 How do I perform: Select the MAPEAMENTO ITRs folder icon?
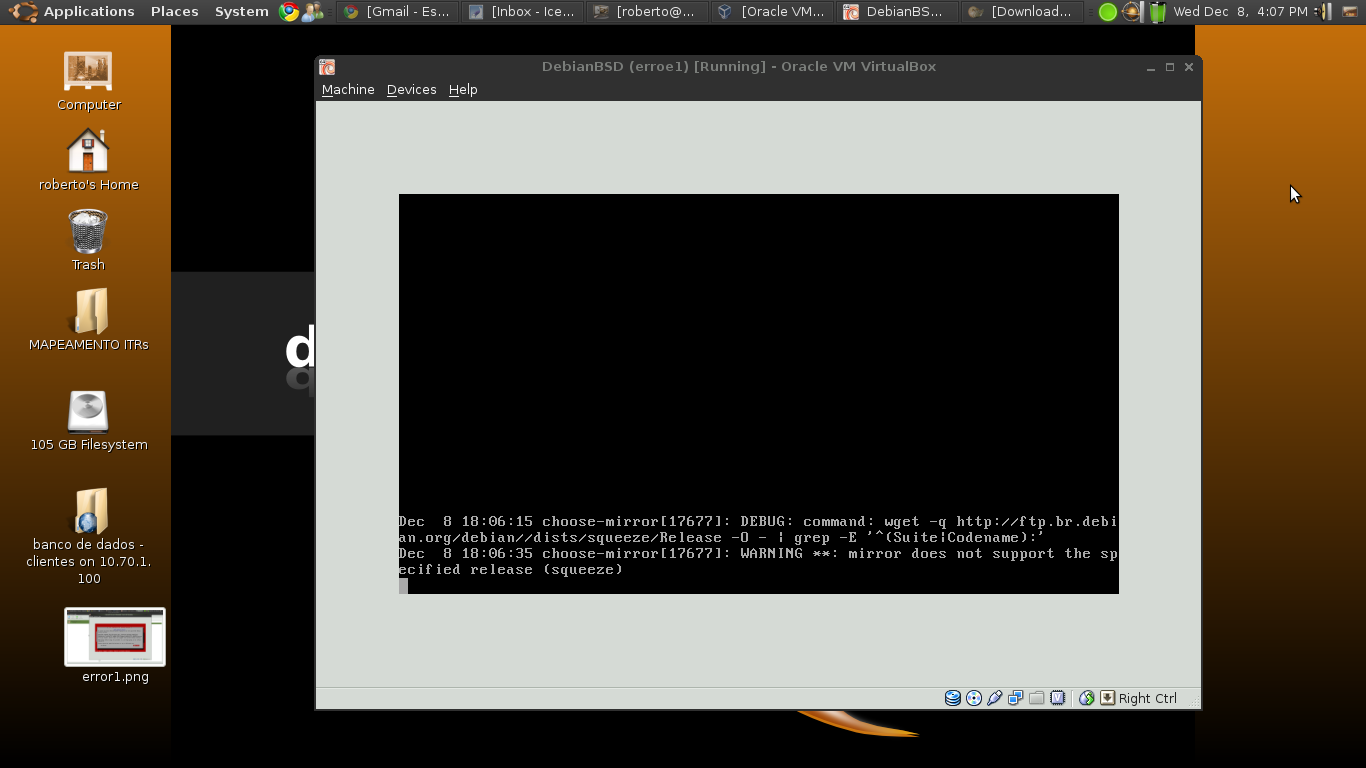[x=88, y=320]
